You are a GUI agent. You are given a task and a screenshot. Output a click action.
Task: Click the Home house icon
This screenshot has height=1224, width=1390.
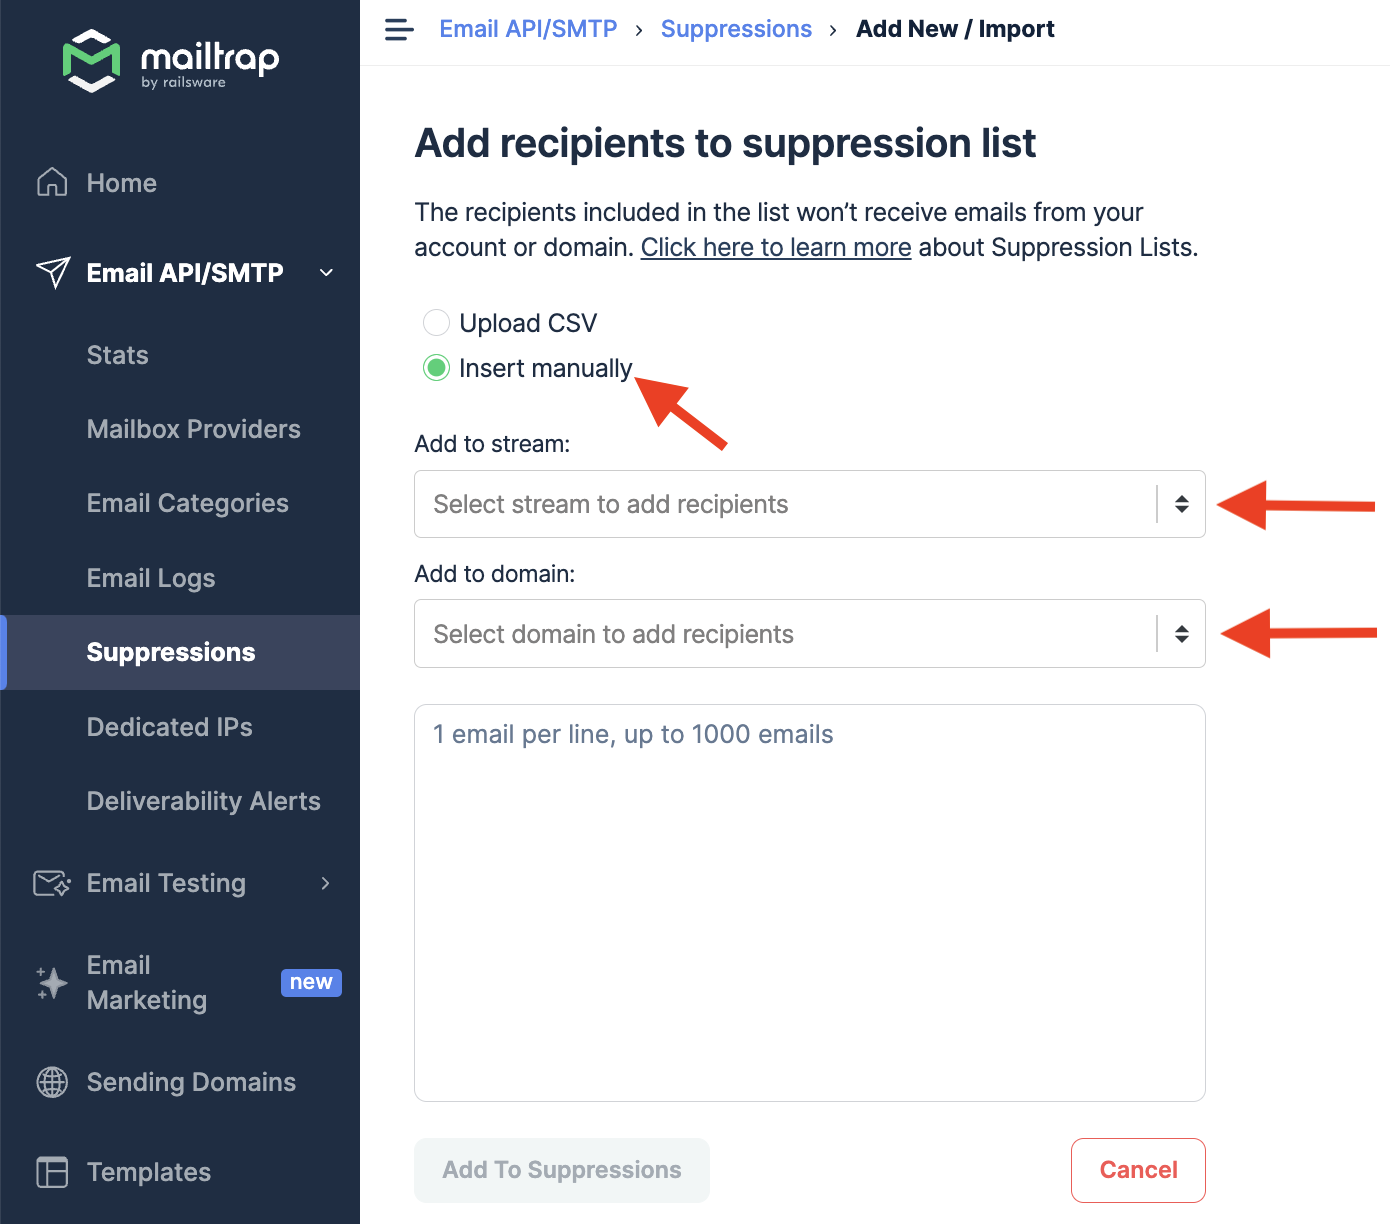pos(52,183)
